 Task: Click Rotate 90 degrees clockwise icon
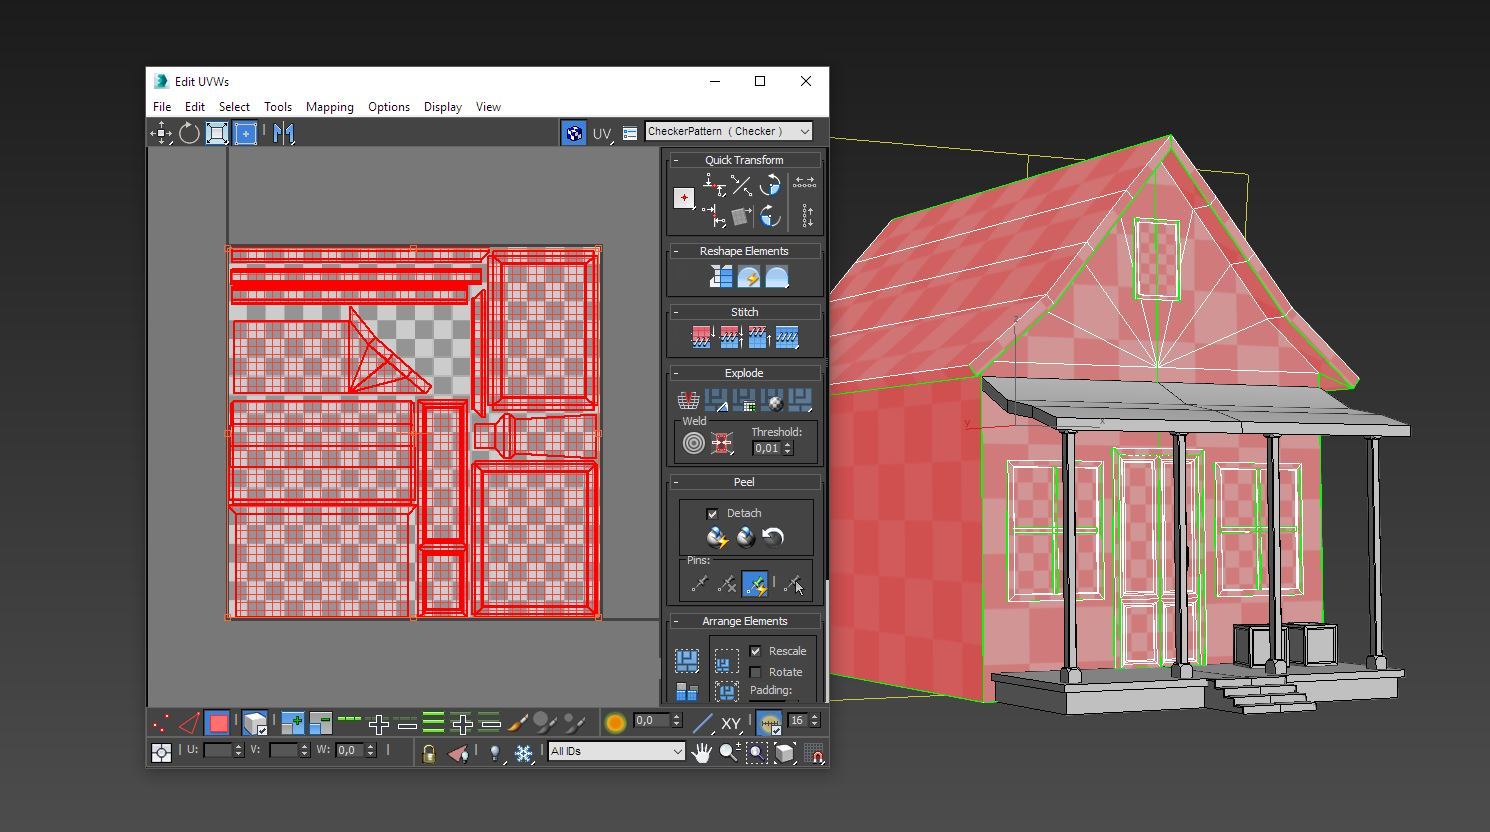[x=769, y=215]
